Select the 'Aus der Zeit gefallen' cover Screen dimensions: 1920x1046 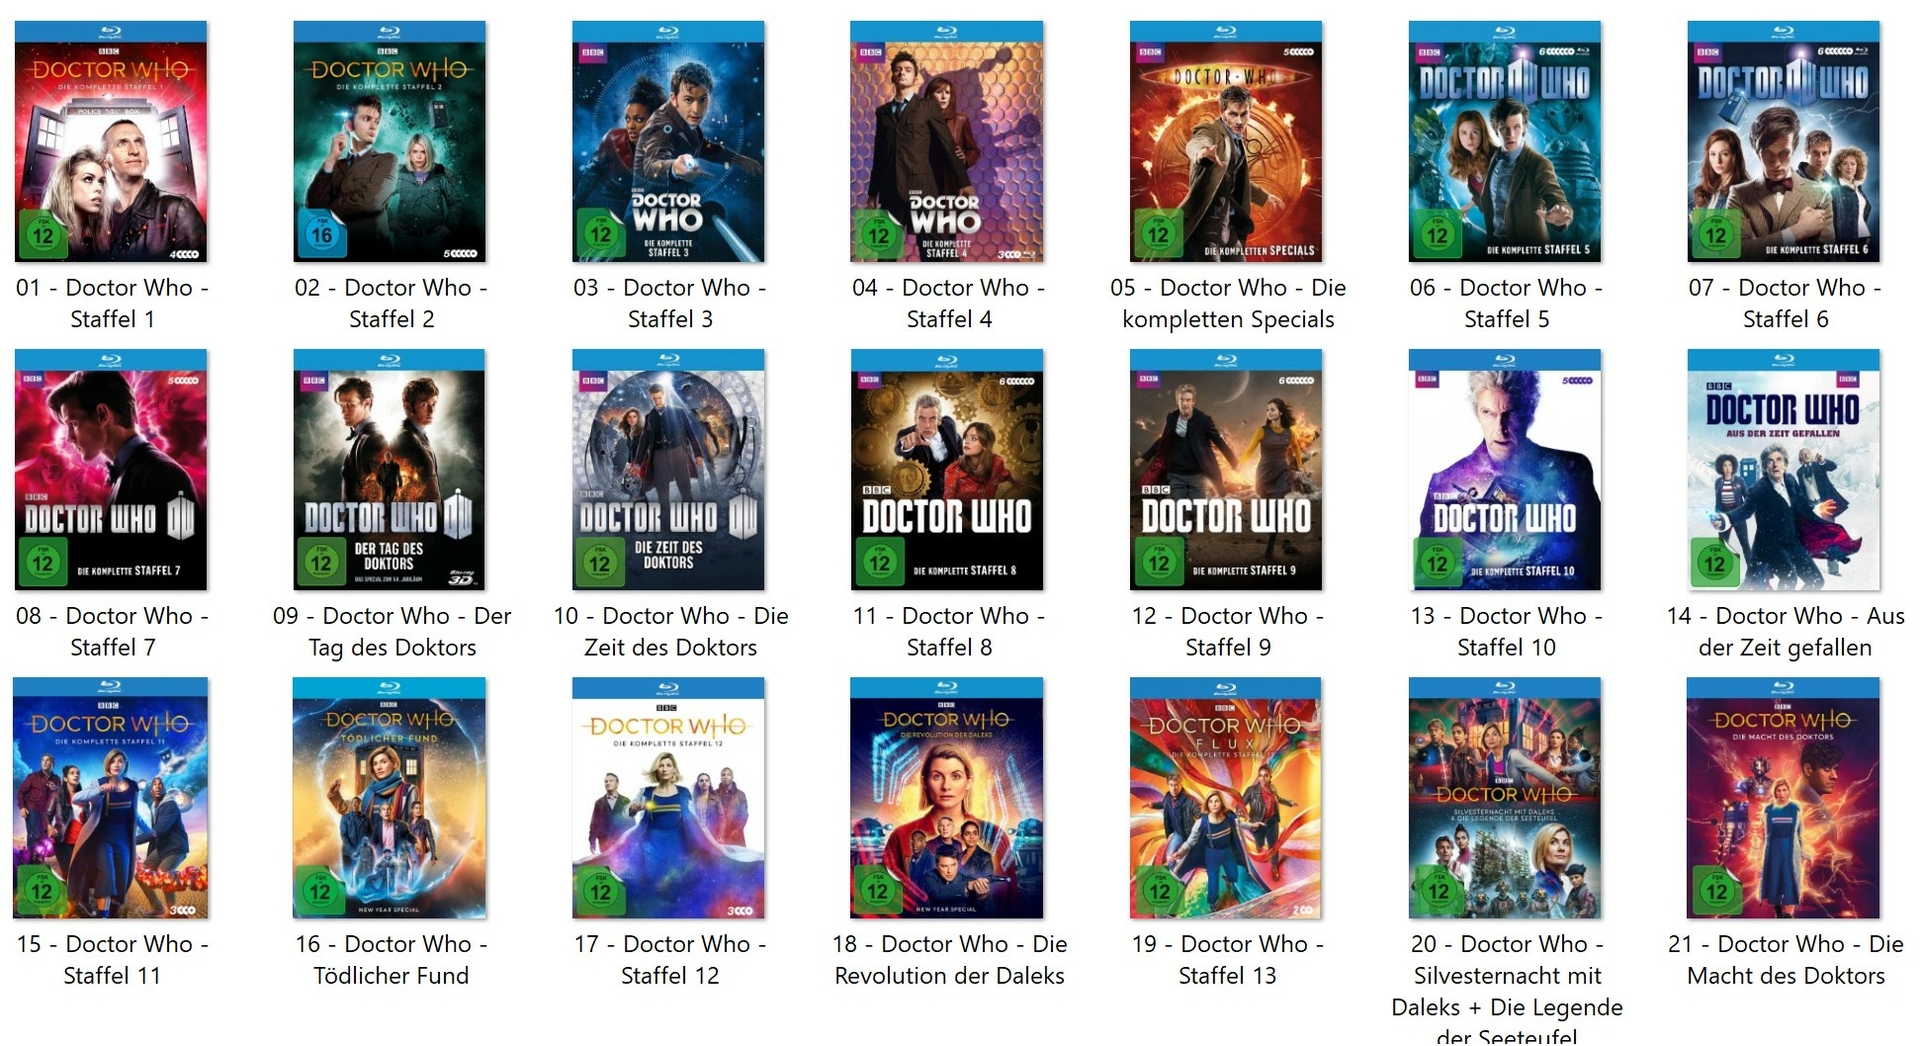coord(1784,470)
